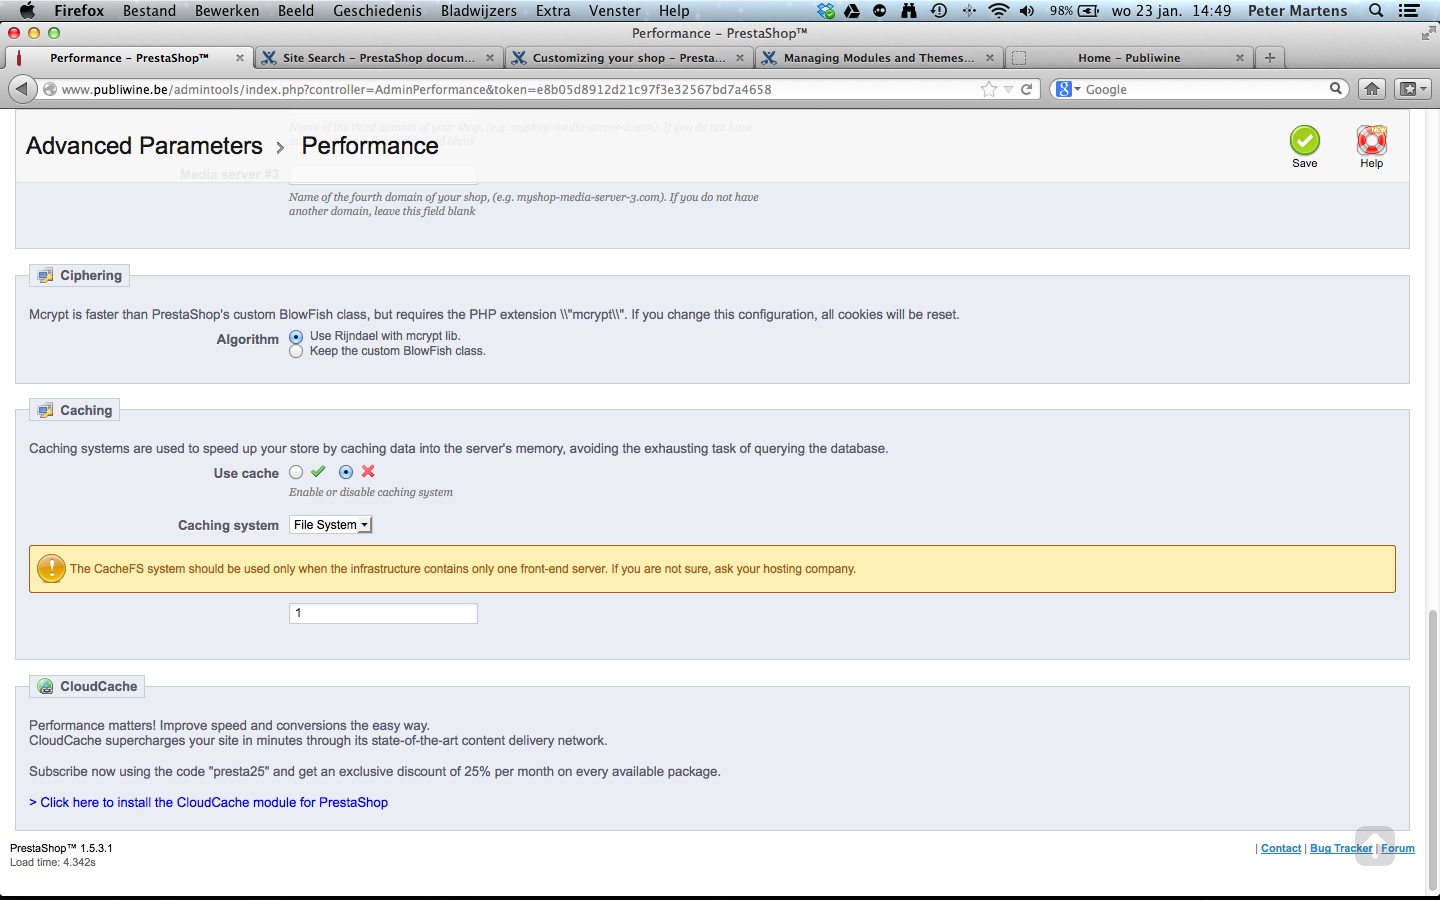
Task: Click the scroll-to-top arrow icon
Action: tap(1375, 845)
